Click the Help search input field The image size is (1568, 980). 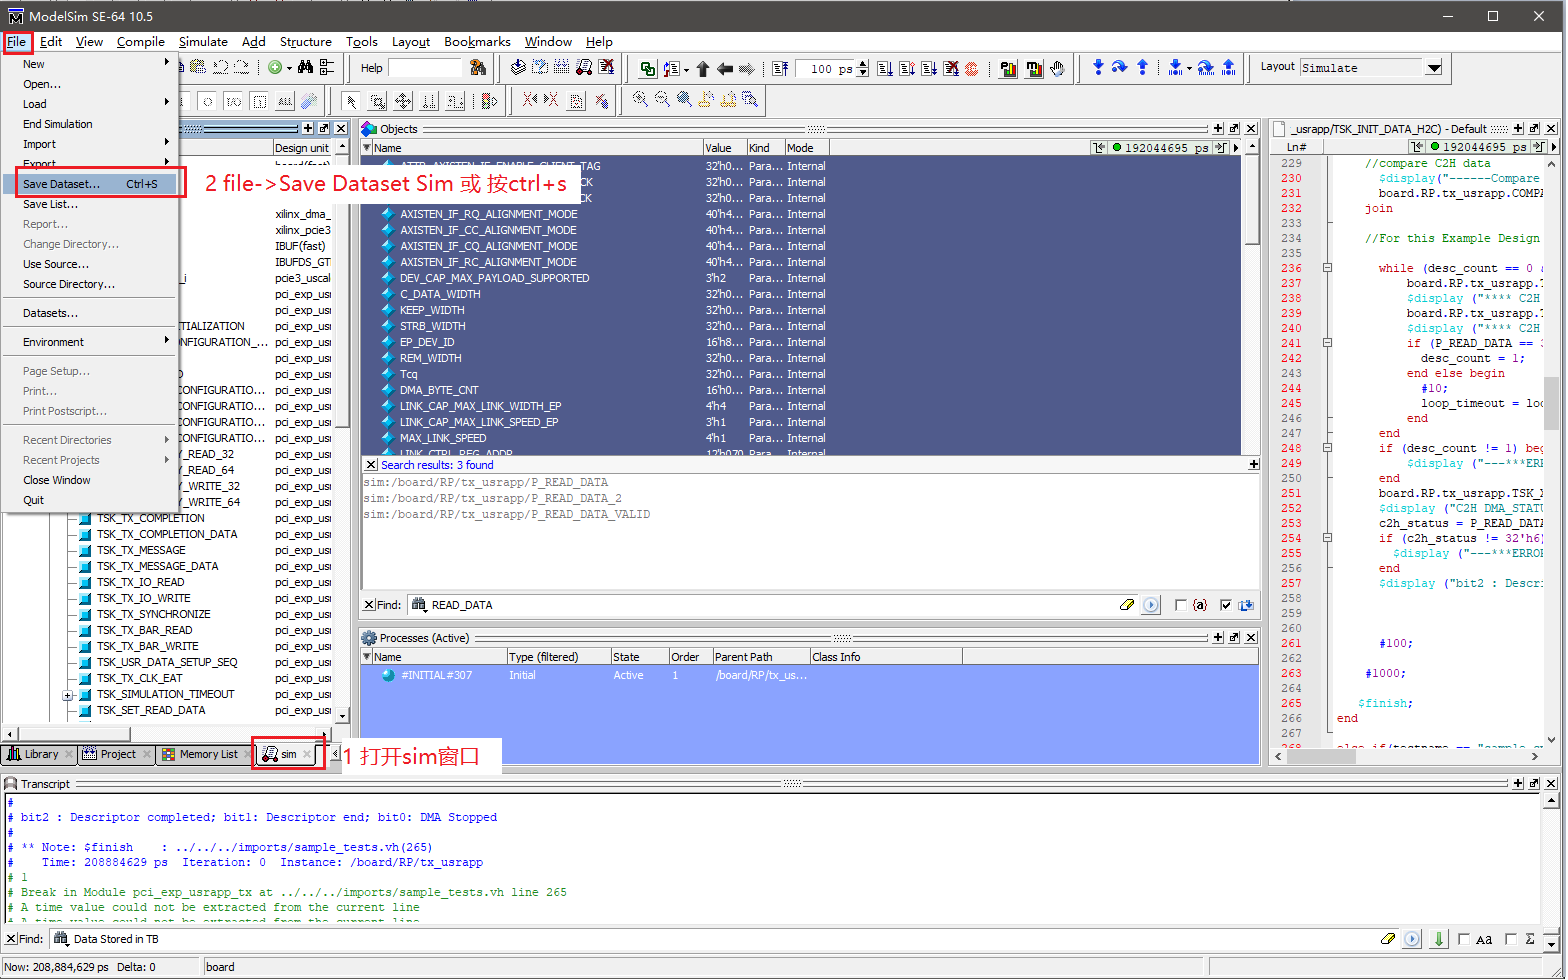(x=425, y=68)
